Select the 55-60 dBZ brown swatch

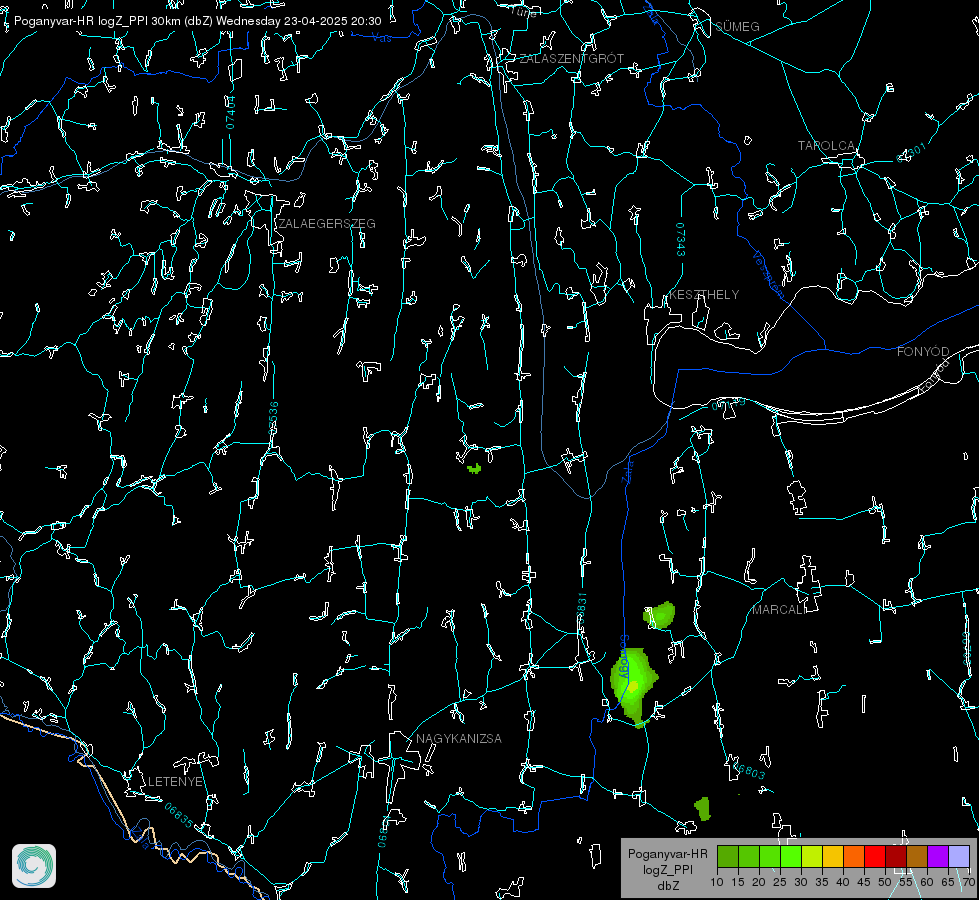click(x=917, y=856)
